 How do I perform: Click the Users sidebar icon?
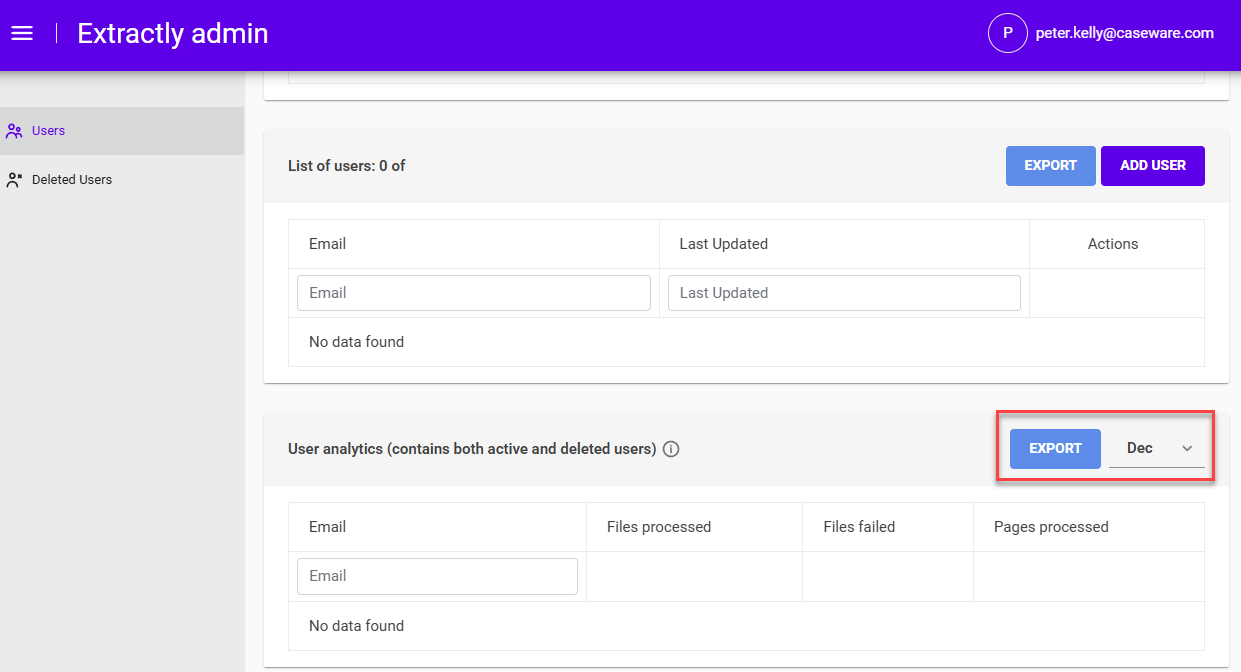pos(13,130)
